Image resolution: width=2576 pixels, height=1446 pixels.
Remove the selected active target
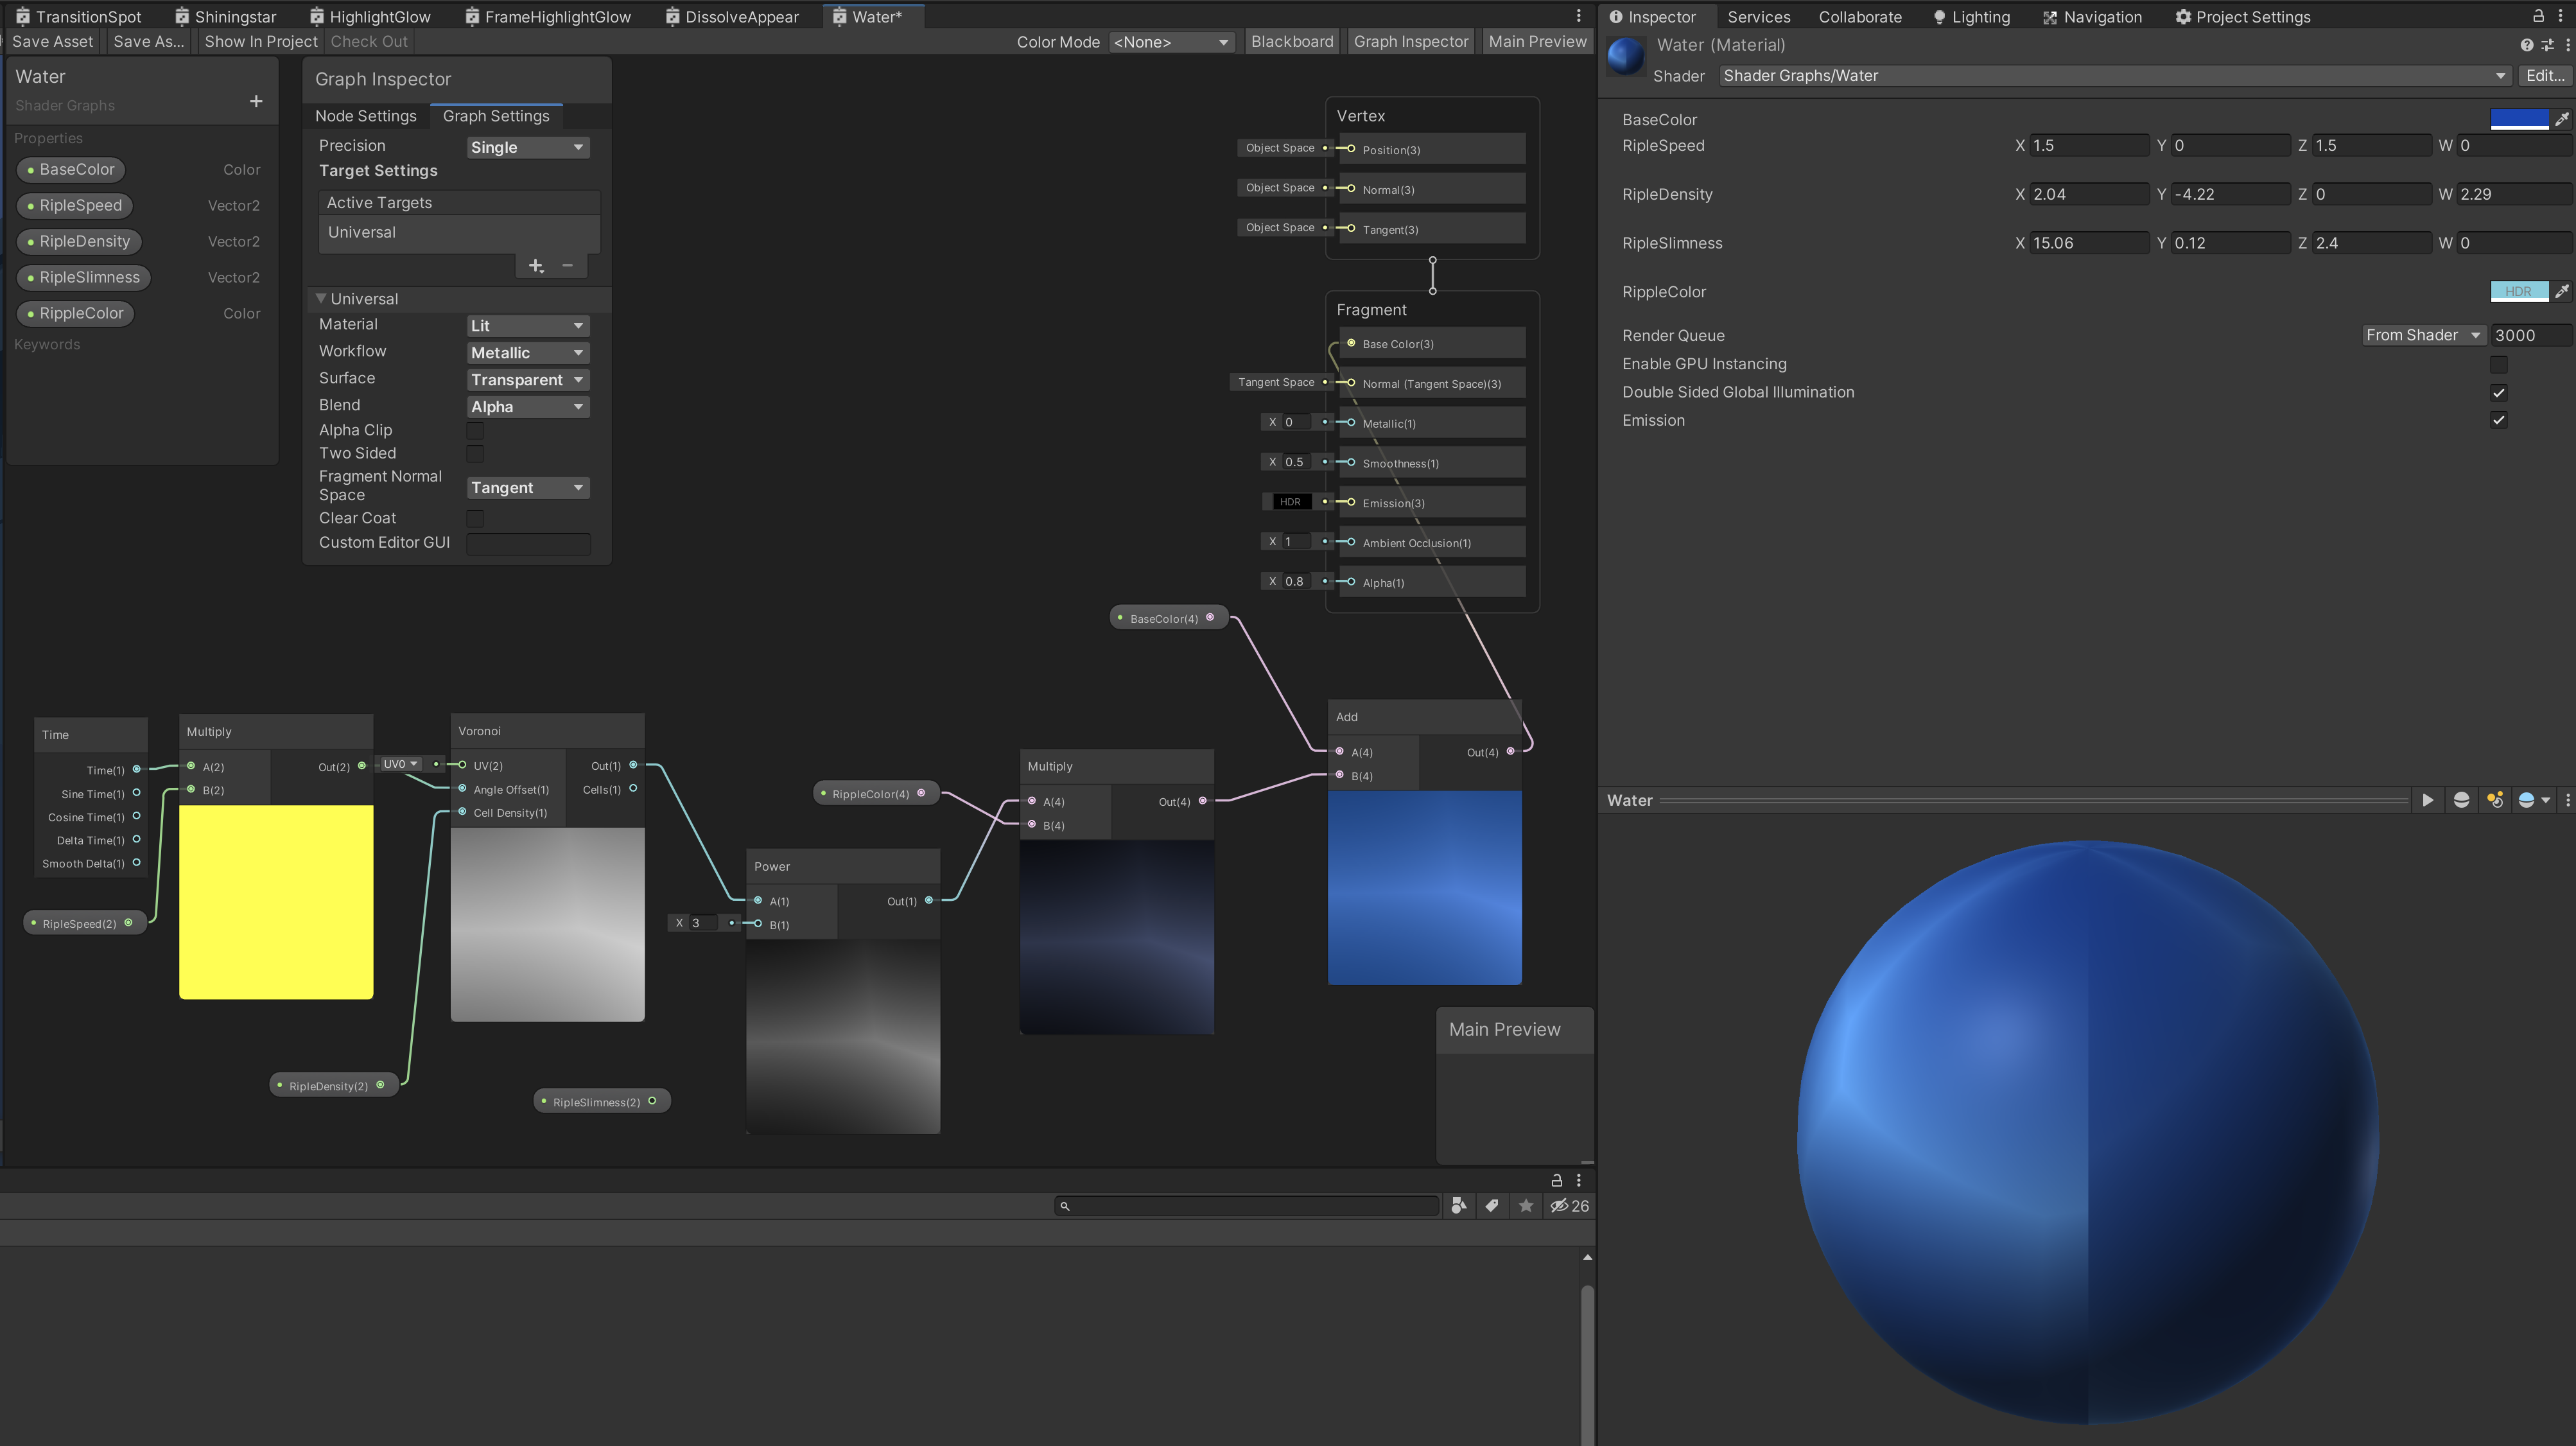point(567,266)
